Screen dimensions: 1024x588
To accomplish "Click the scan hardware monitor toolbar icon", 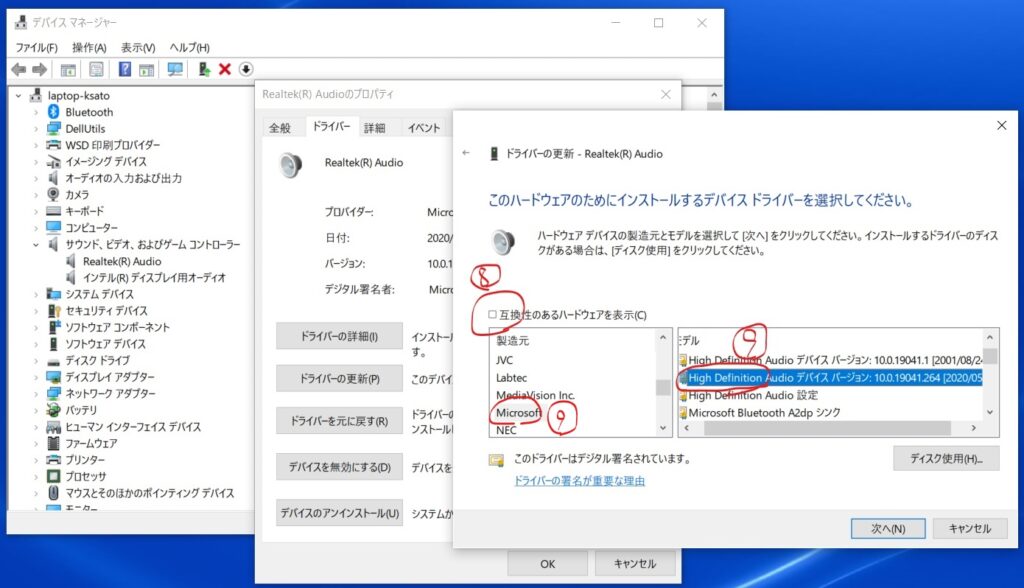I will (x=175, y=69).
